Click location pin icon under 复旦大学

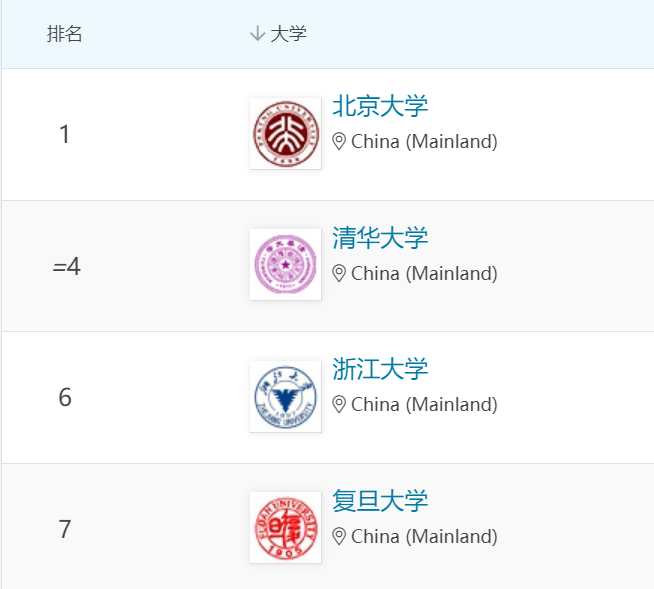[339, 536]
